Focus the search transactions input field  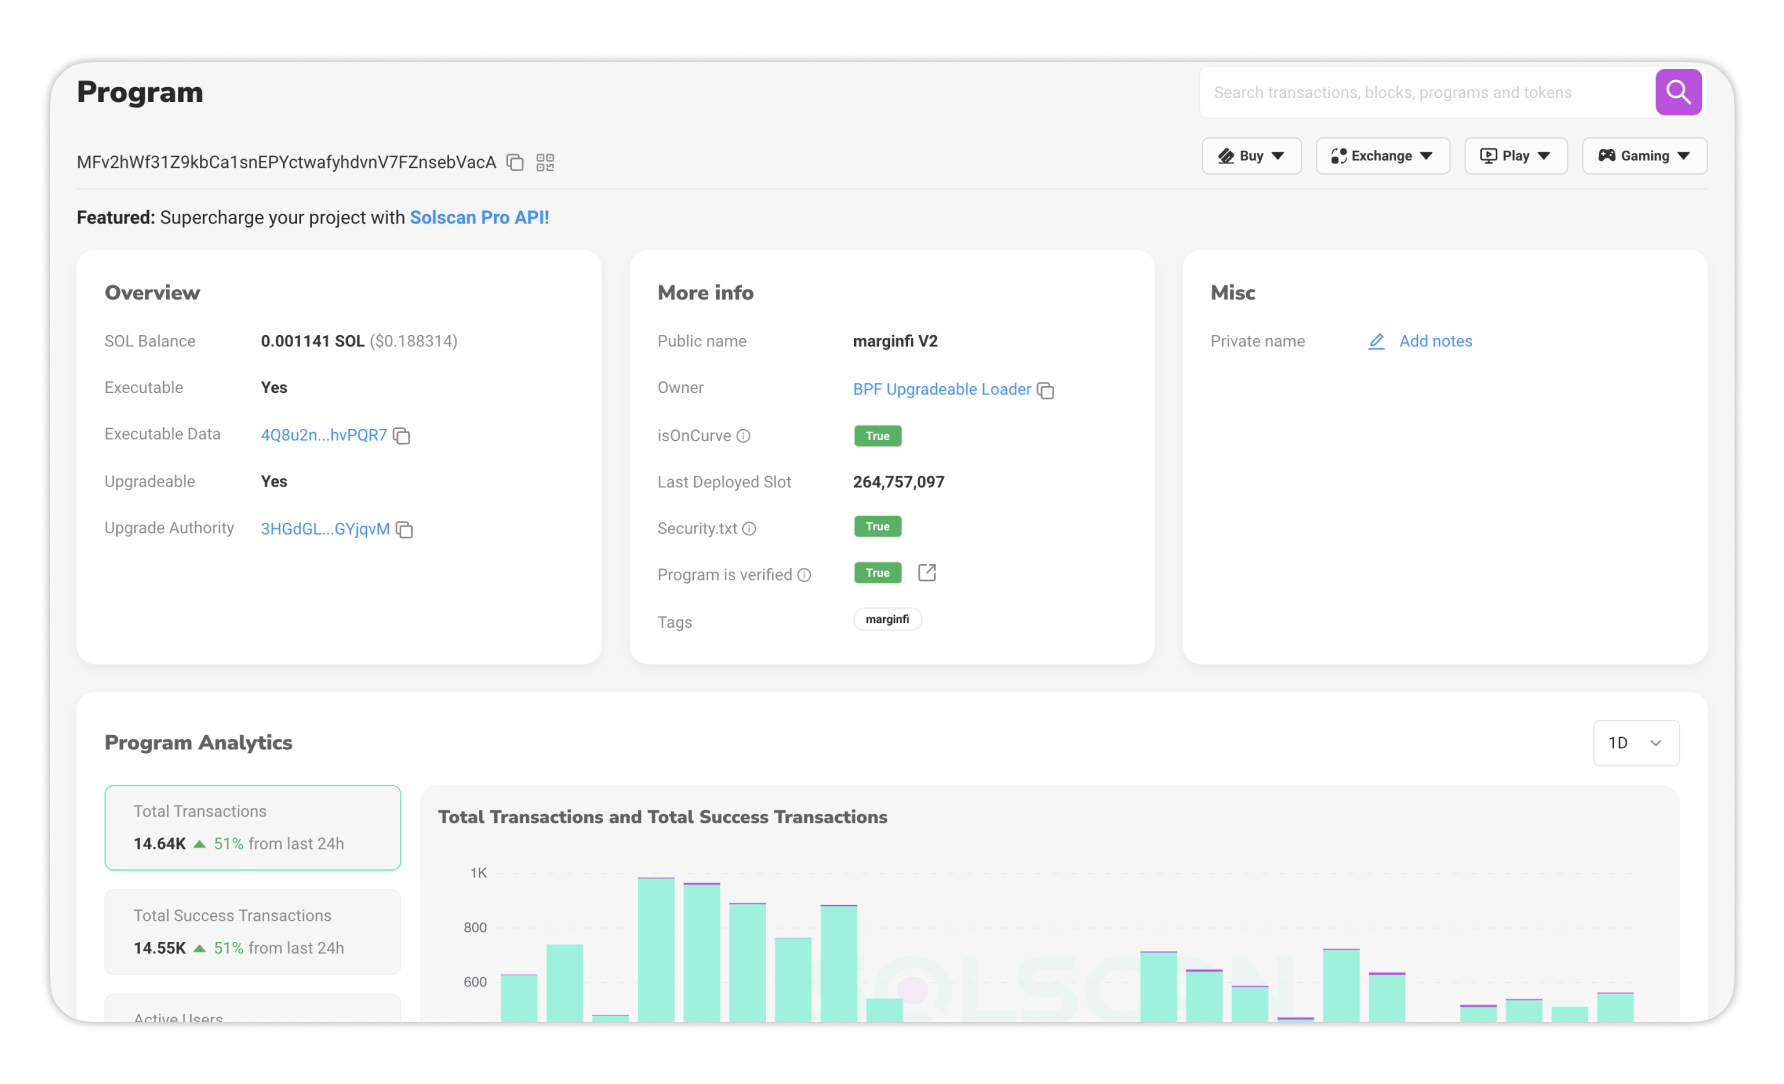pyautogui.click(x=1426, y=92)
